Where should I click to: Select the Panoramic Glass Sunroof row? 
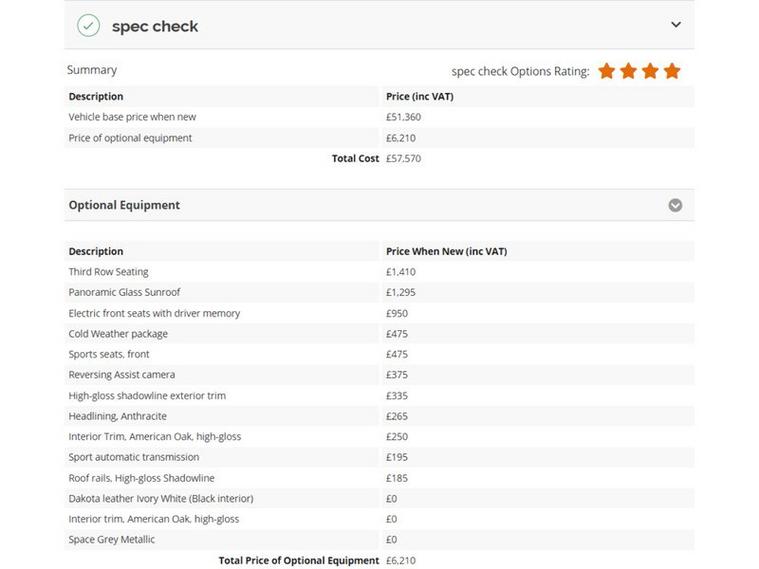pyautogui.click(x=380, y=292)
